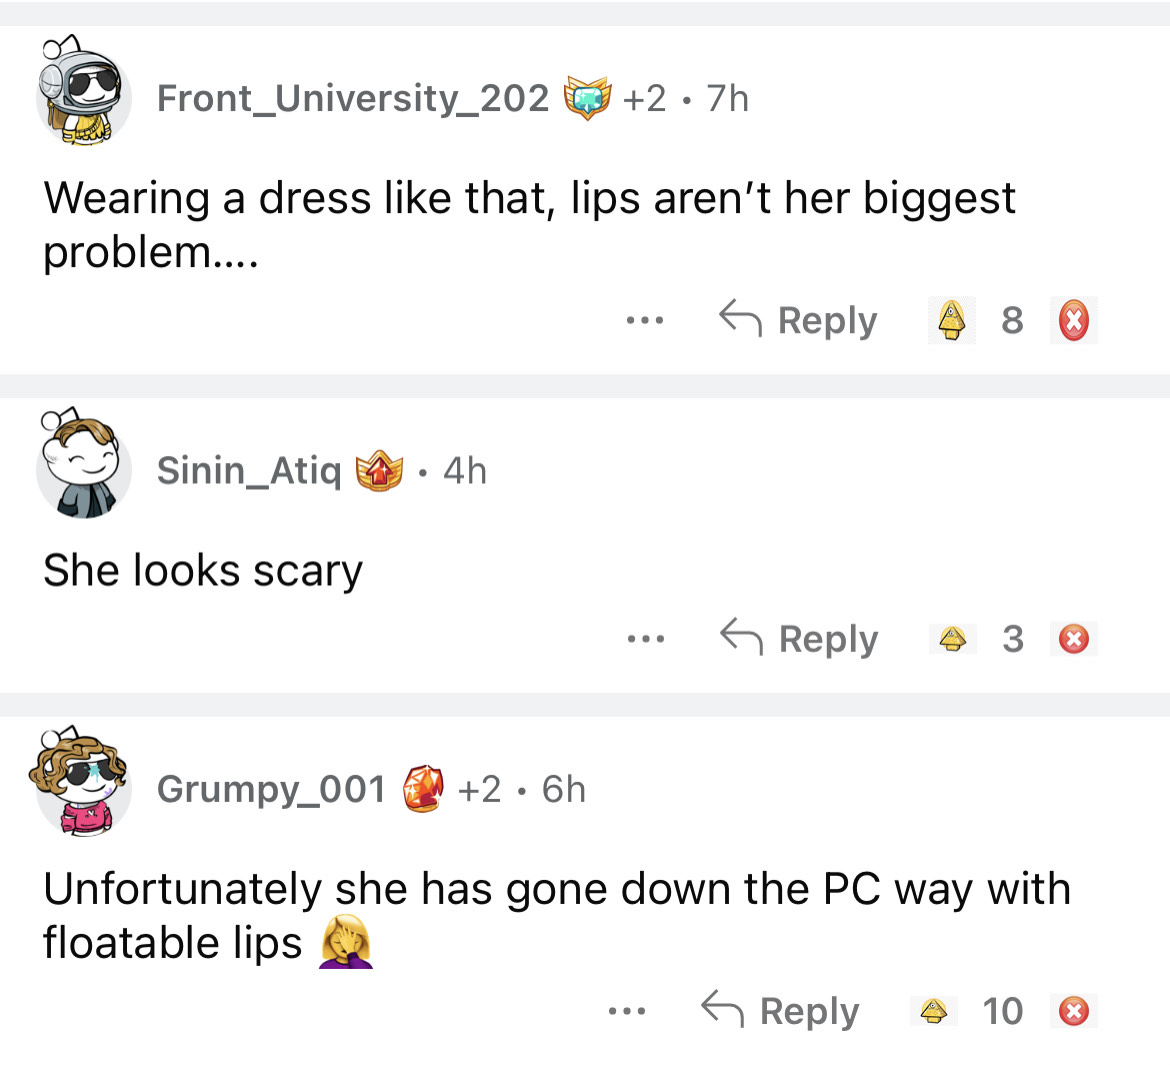
Task: Click Sinin_Atiq's red arrow flair badge
Action: point(379,470)
